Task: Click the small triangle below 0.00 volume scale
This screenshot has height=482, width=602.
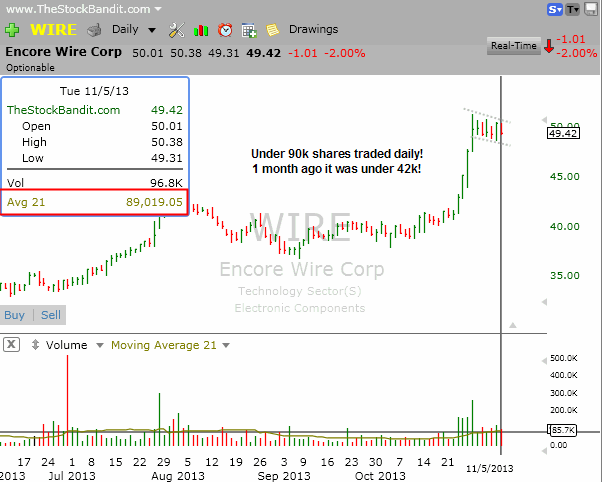Action: [544, 451]
